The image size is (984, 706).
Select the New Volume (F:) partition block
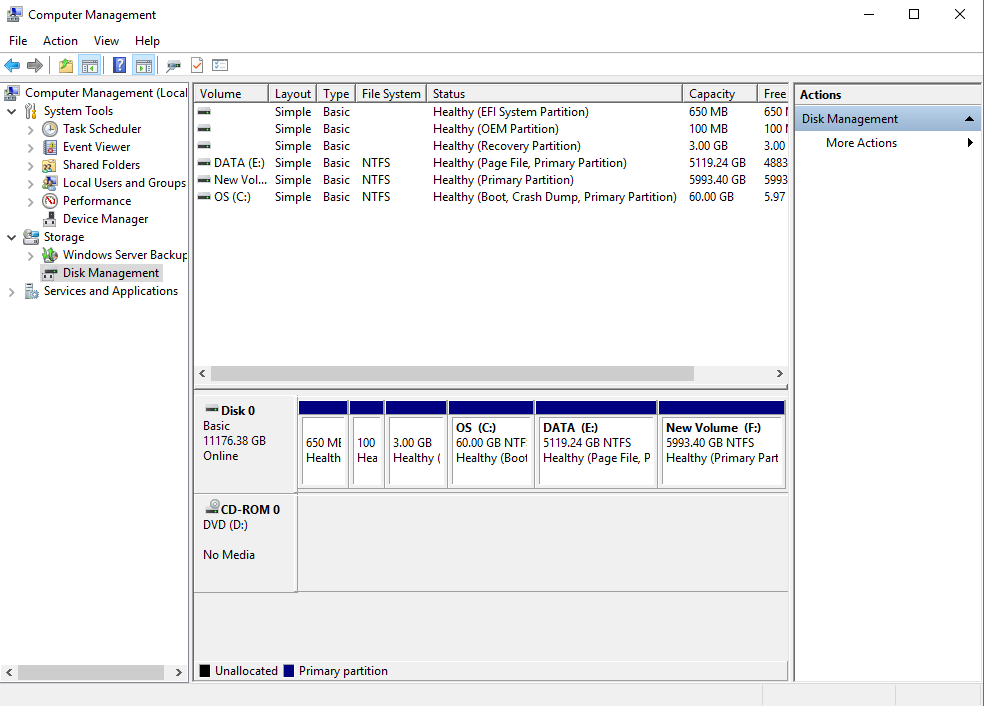pos(722,444)
